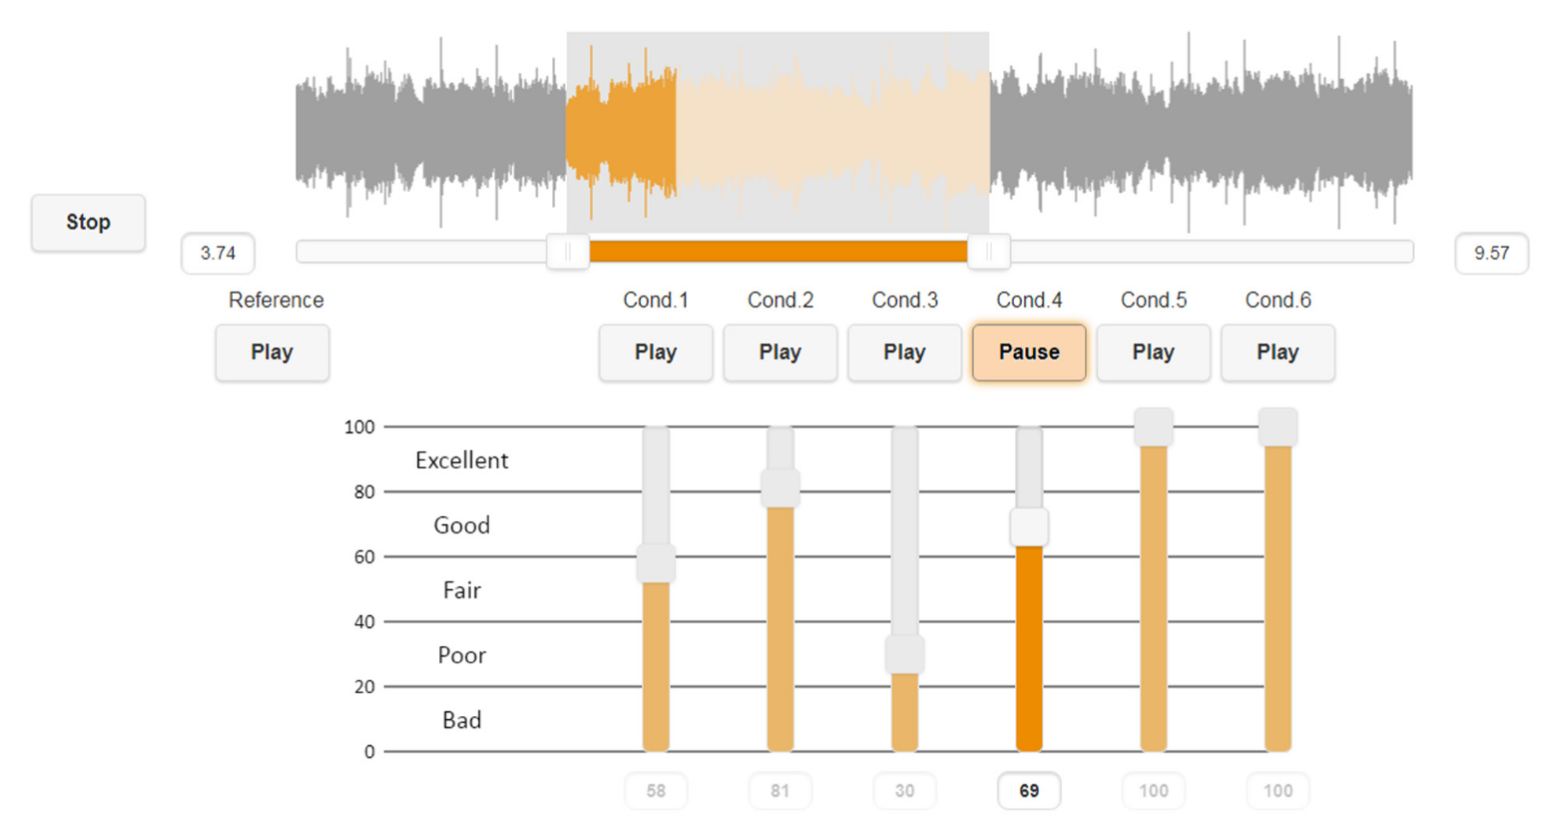Viewport: 1553px width, 832px height.
Task: Click the Cond.2 rating slider handle
Action: (780, 488)
